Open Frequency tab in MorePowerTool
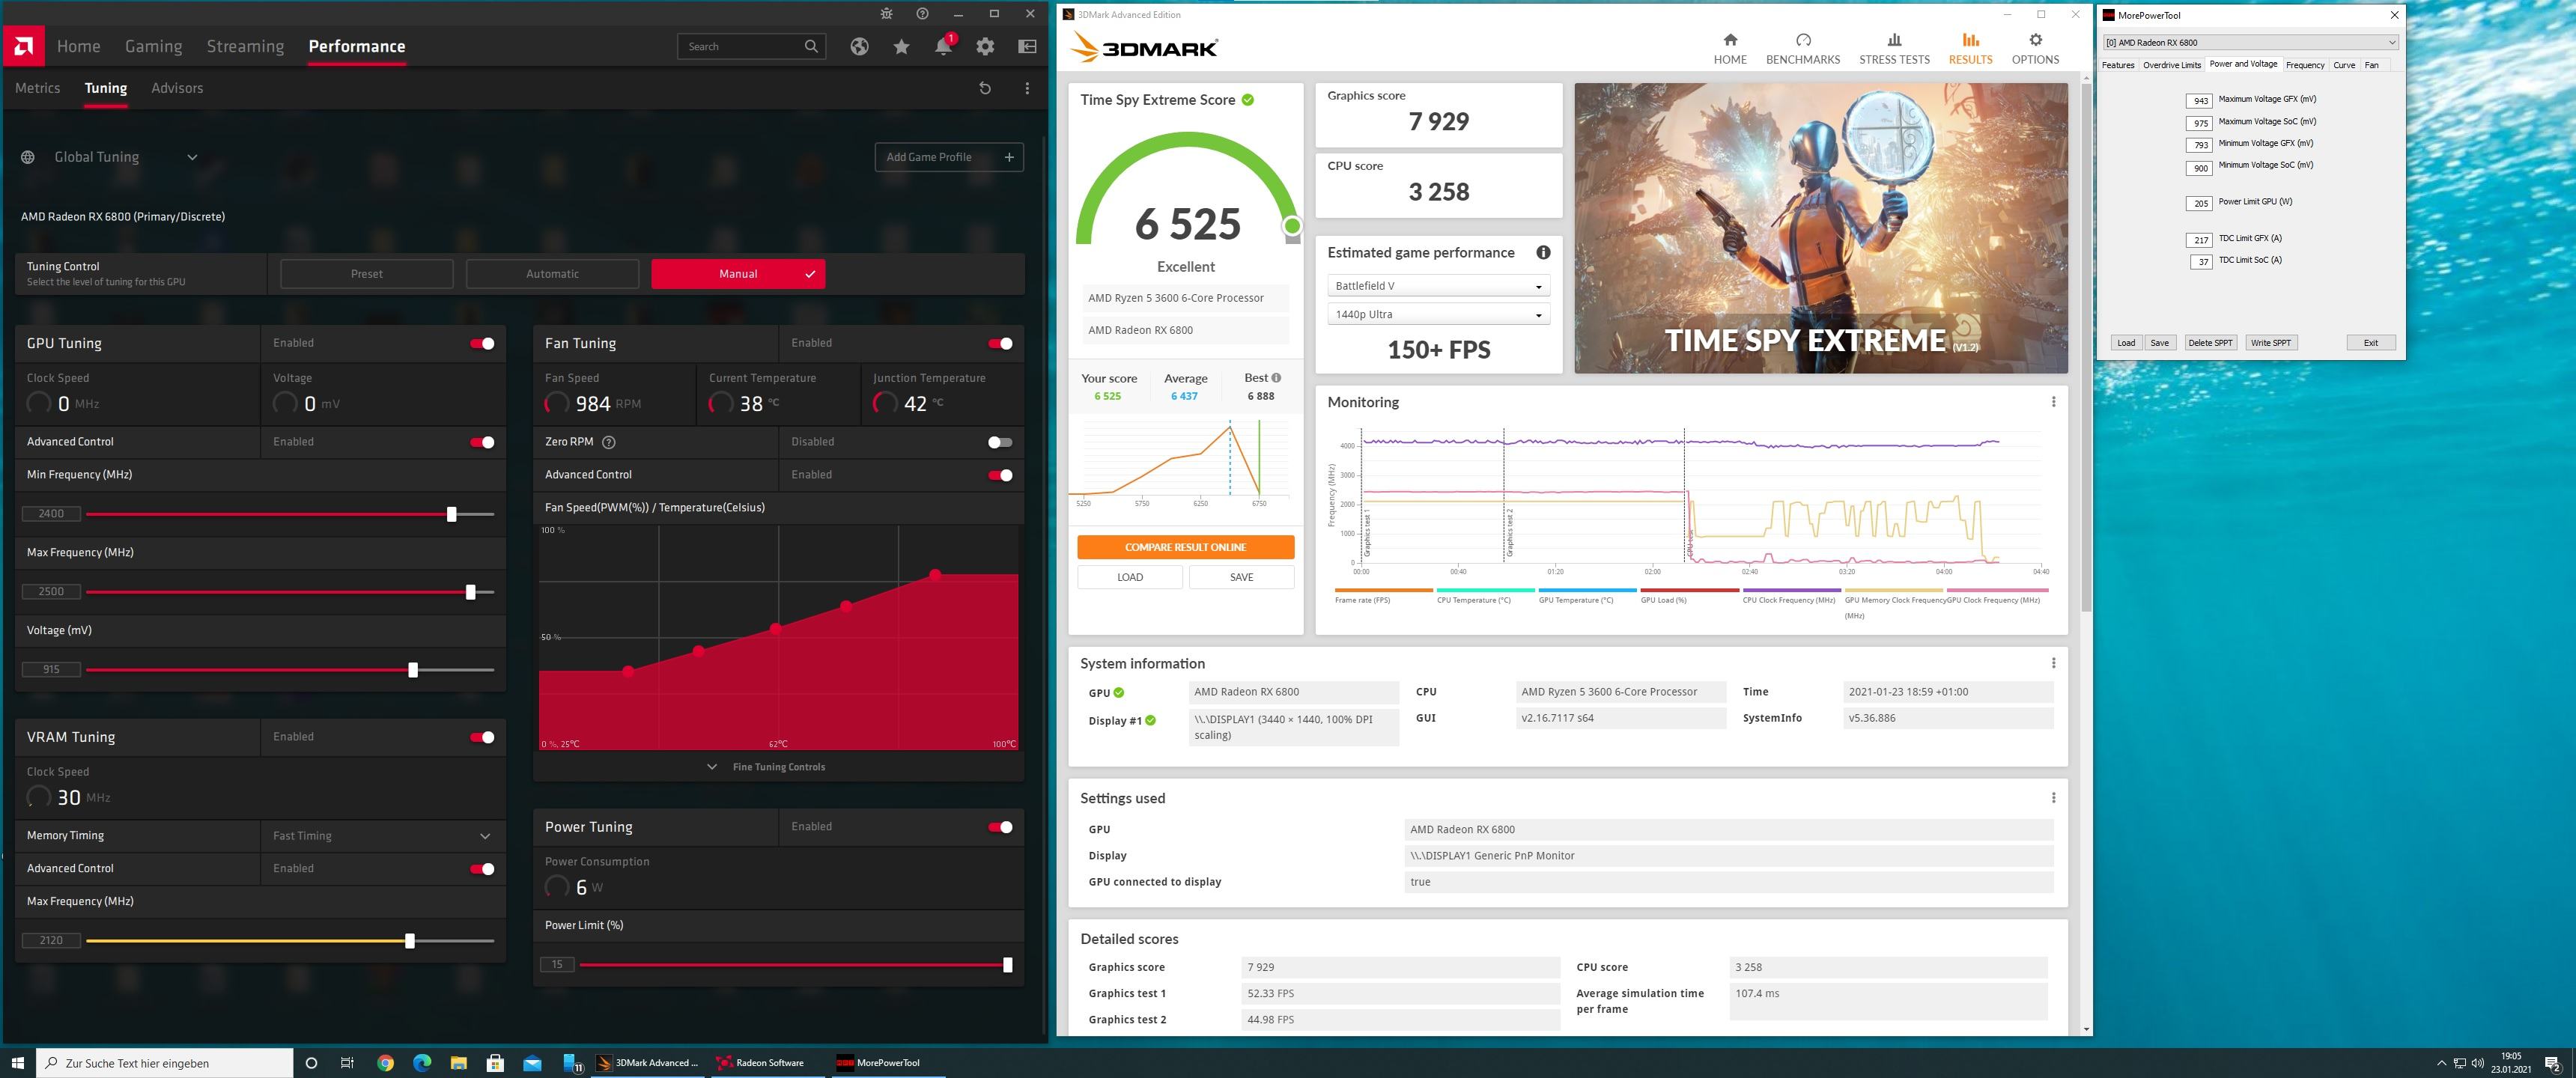This screenshot has height=1078, width=2576. pyautogui.click(x=2304, y=65)
